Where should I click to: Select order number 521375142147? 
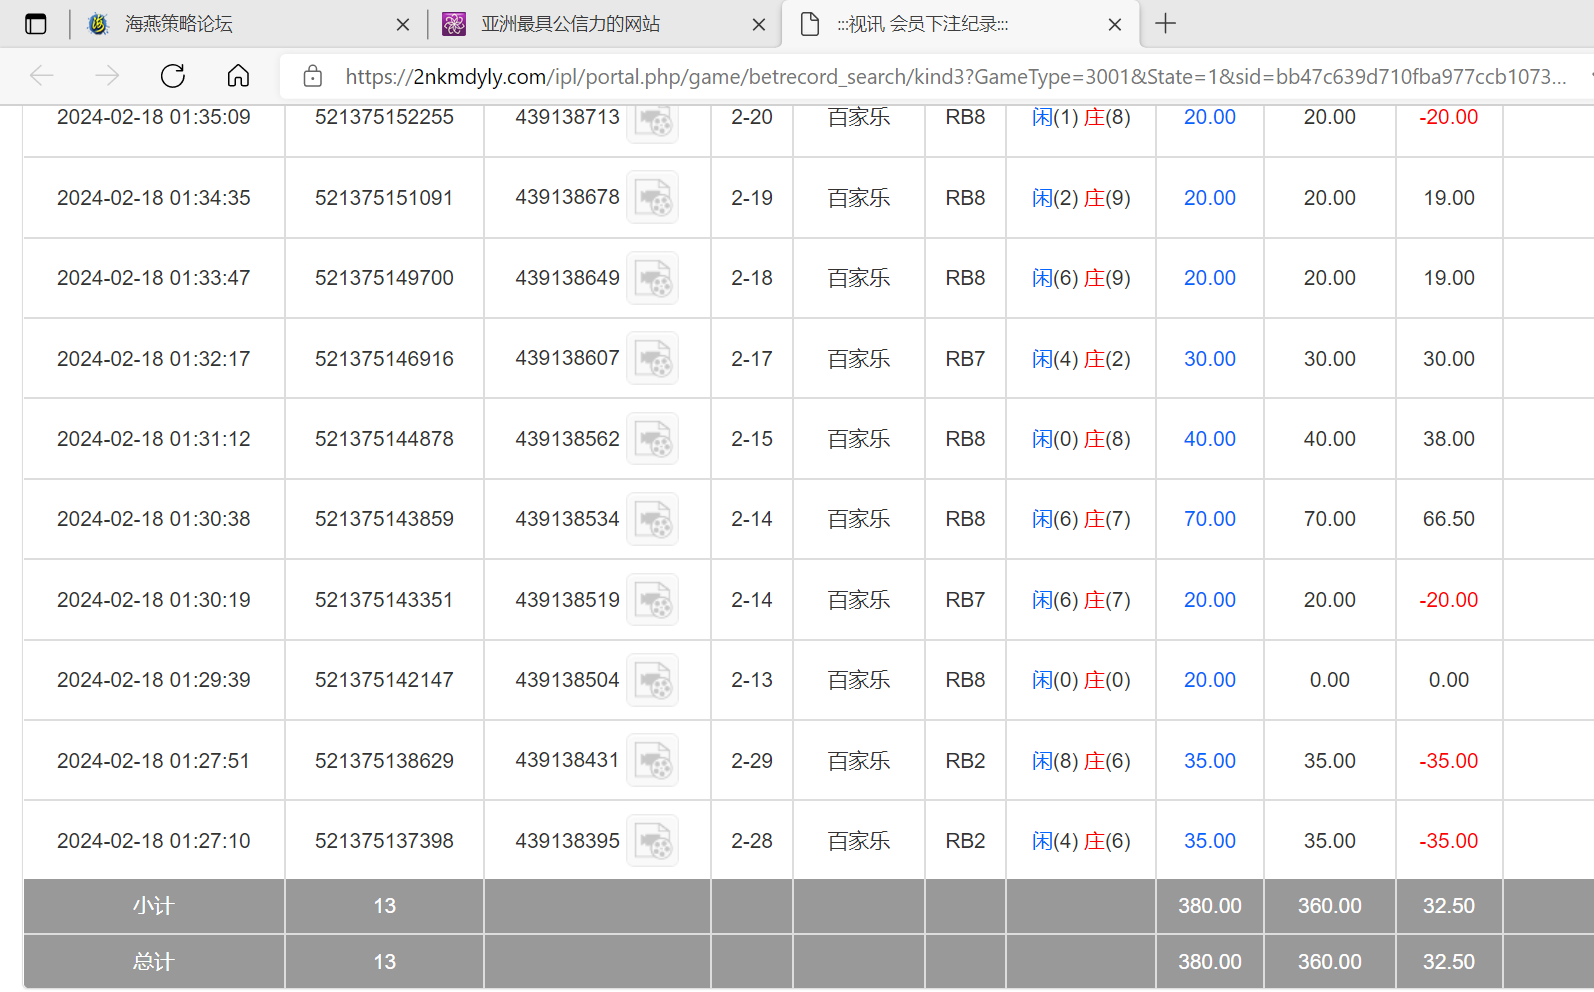384,680
